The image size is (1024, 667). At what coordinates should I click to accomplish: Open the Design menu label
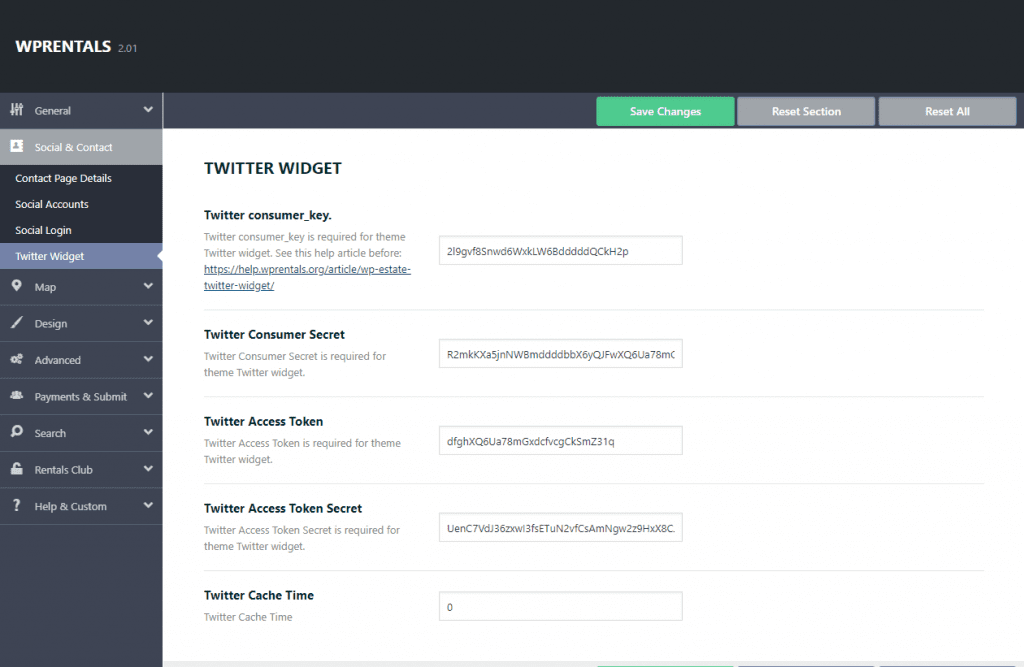pos(50,324)
